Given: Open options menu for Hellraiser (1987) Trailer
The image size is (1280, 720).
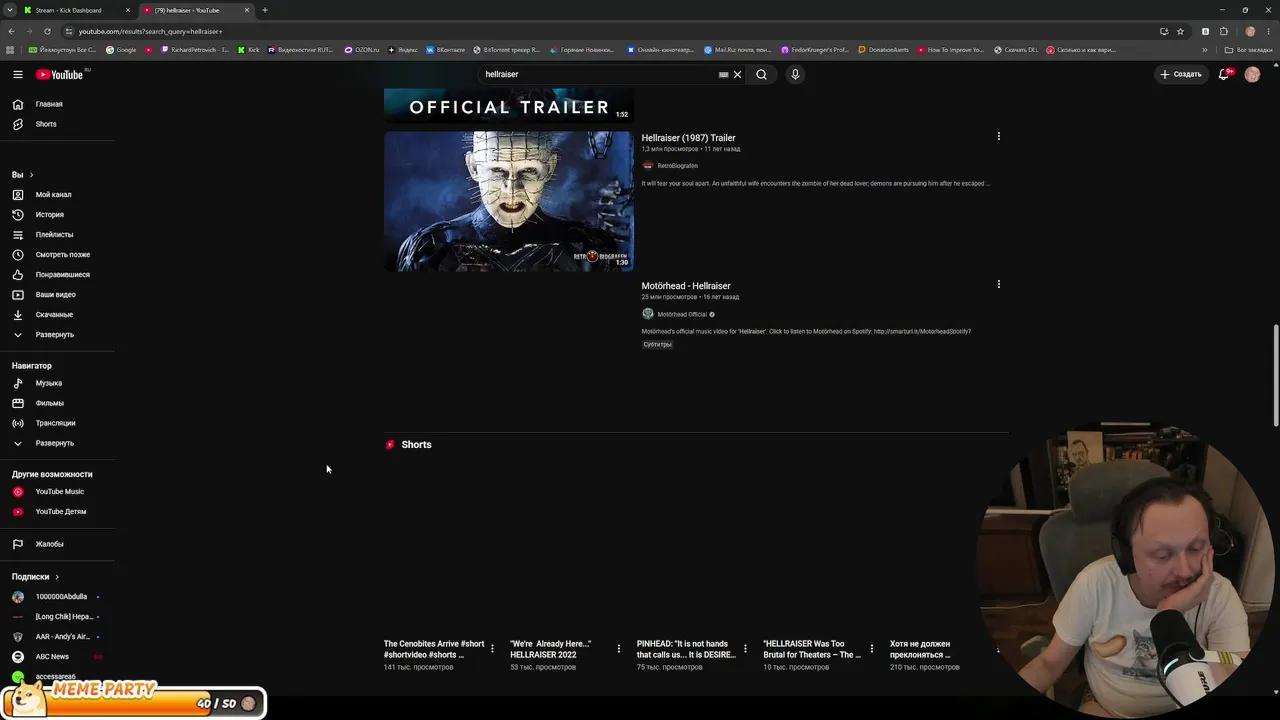Looking at the screenshot, I should pos(998,136).
